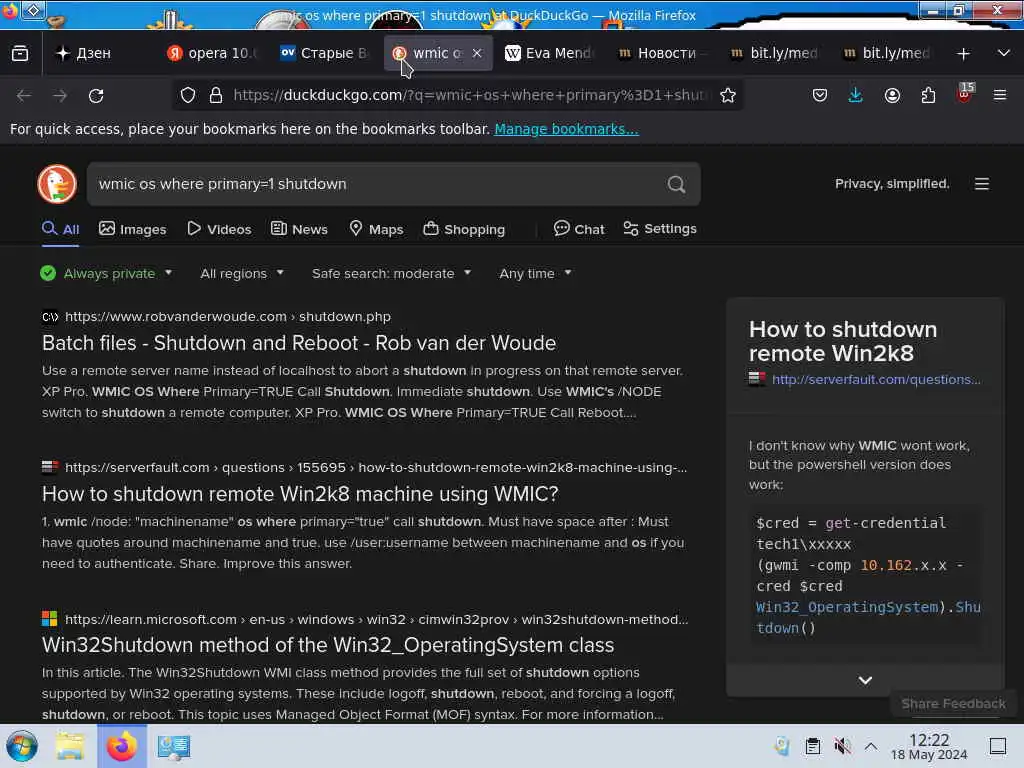Open DuckDuckGo Chat
The image size is (1024, 768).
click(x=579, y=229)
